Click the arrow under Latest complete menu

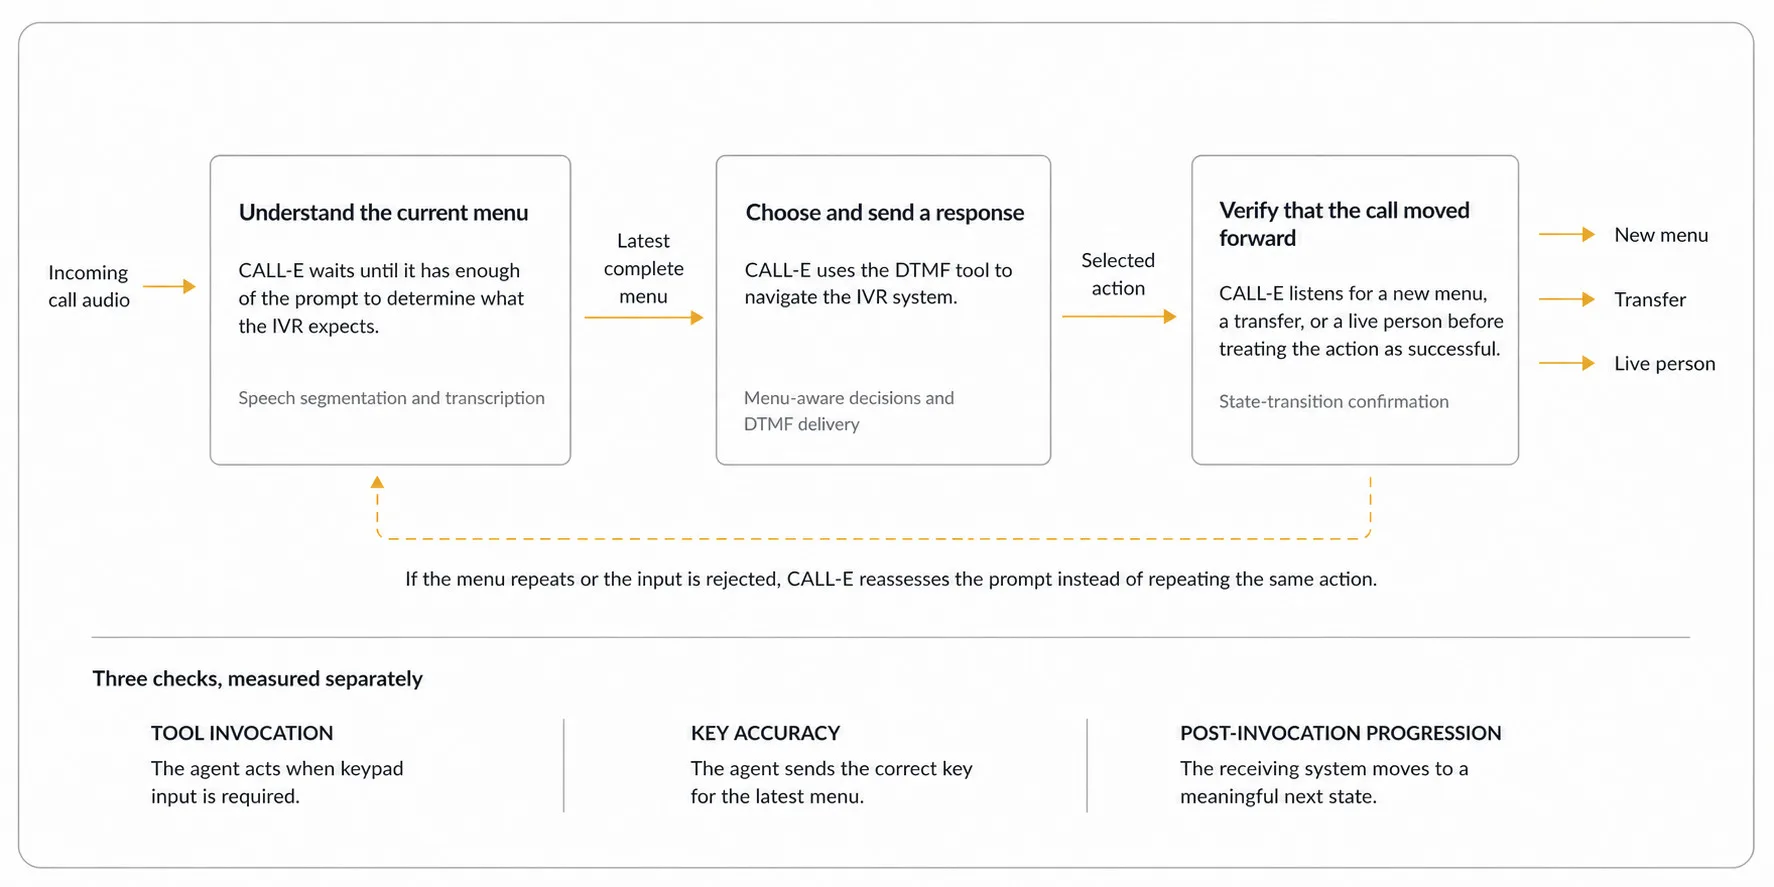(644, 317)
